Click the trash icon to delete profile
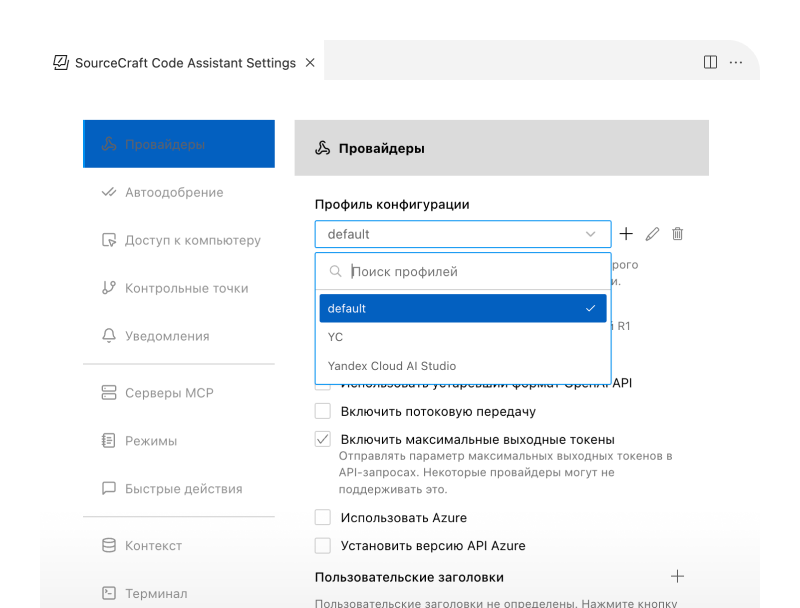 coord(678,234)
